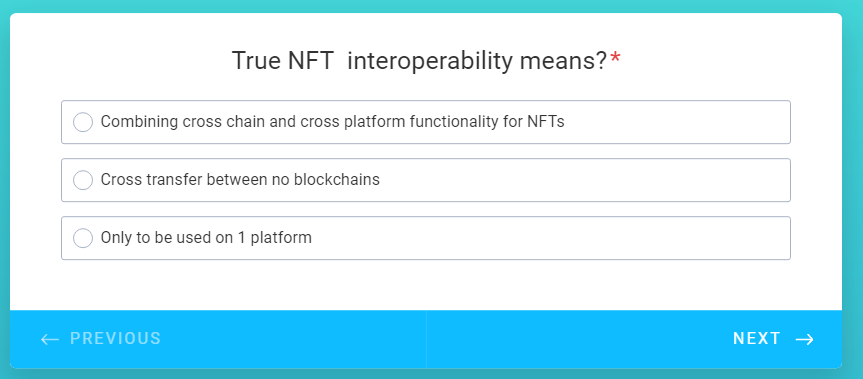Click the blank white space beneath the answer options

coord(425,284)
